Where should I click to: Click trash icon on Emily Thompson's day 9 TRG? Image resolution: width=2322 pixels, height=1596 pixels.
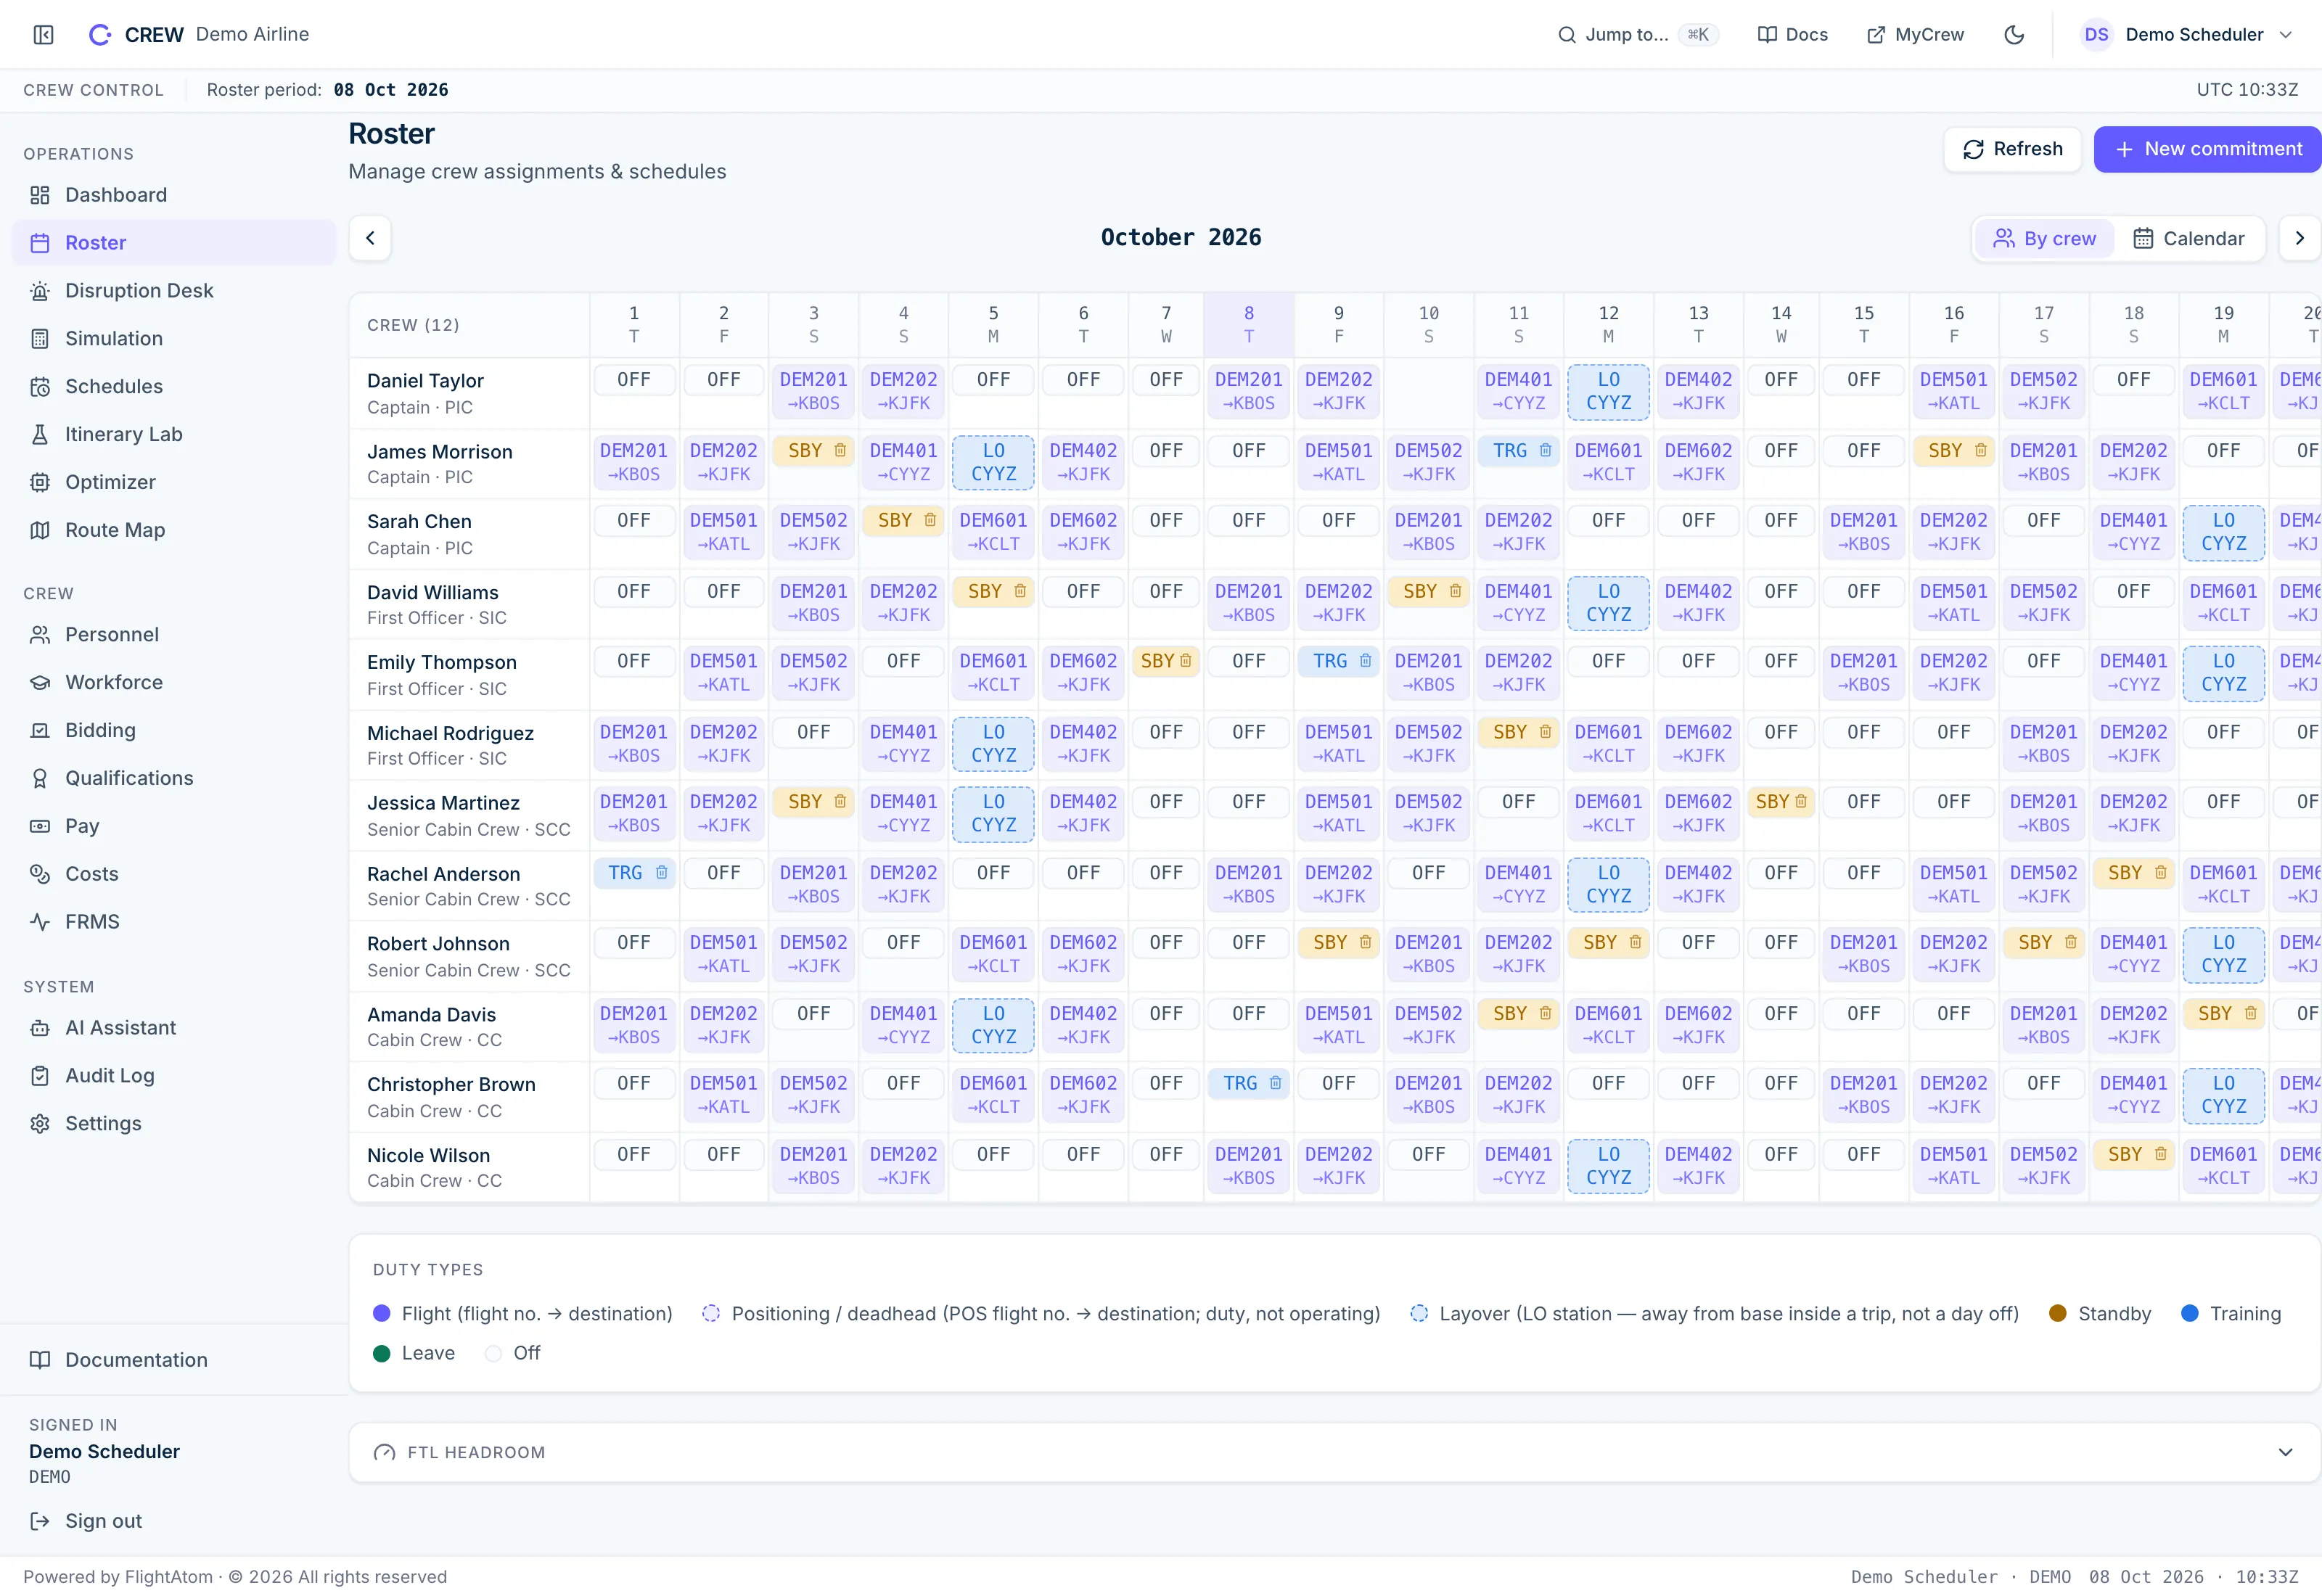(1365, 662)
